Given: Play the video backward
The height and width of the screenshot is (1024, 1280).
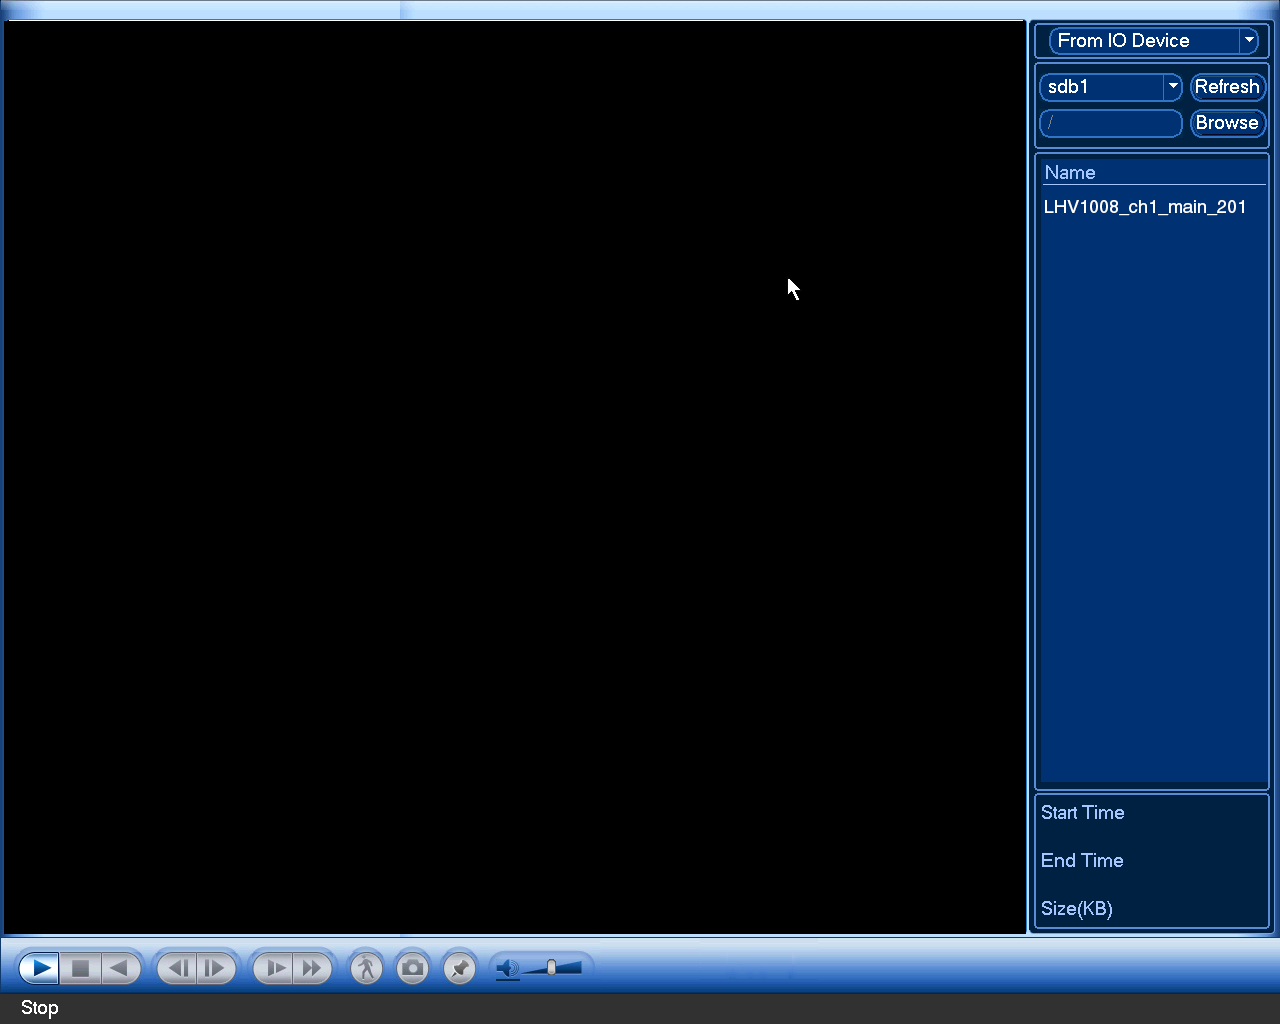Looking at the screenshot, I should (120, 968).
